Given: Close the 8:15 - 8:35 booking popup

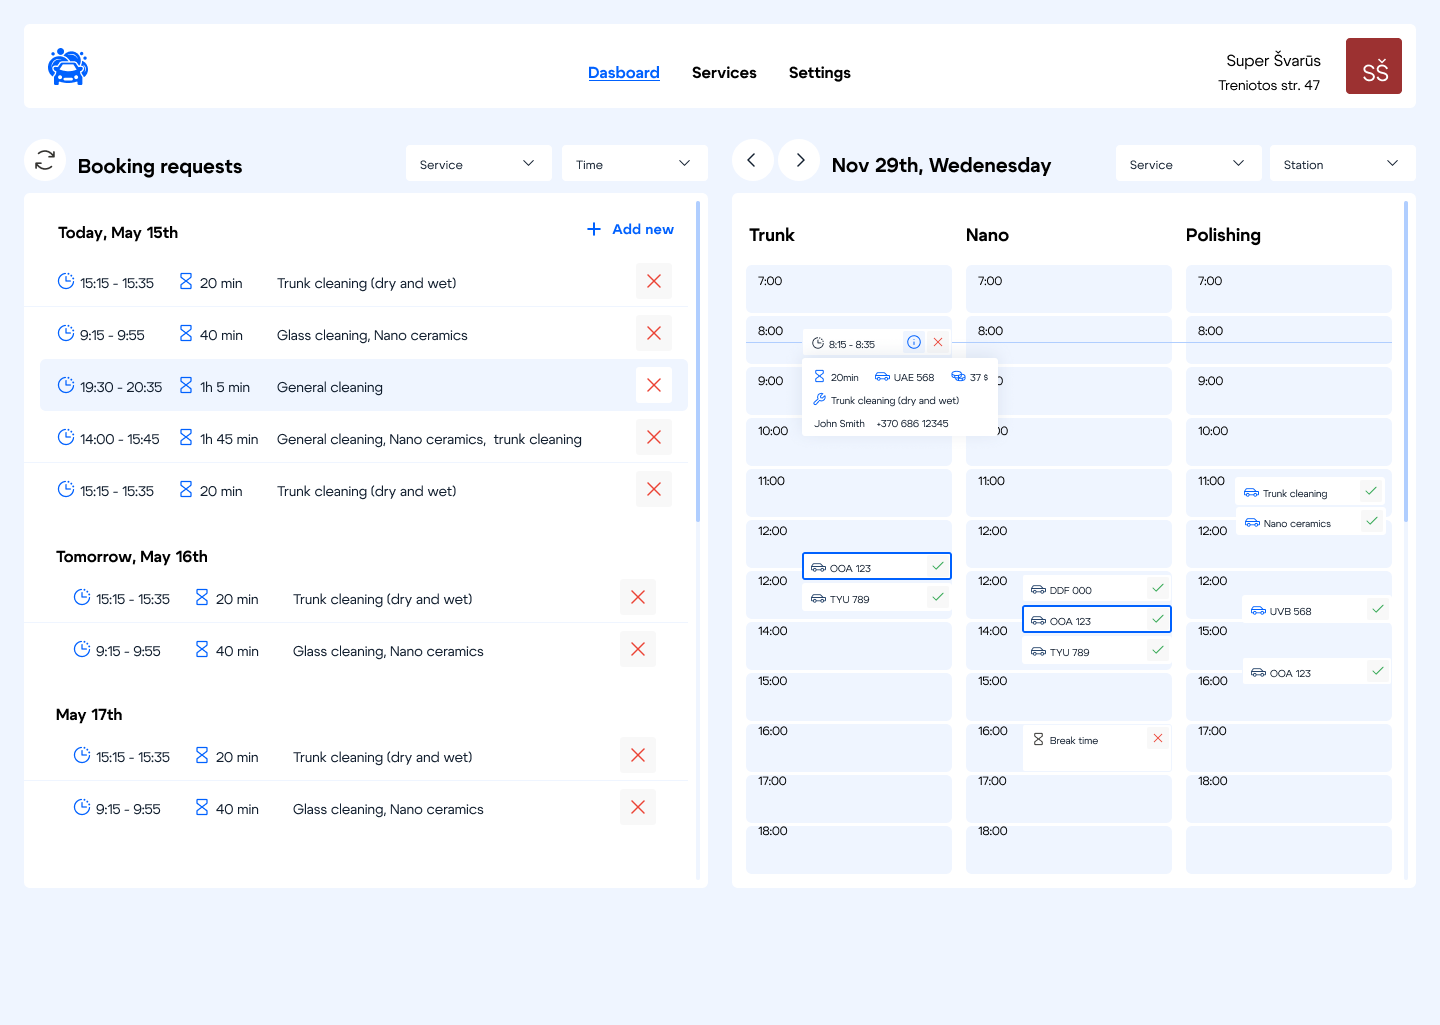Looking at the screenshot, I should [938, 342].
